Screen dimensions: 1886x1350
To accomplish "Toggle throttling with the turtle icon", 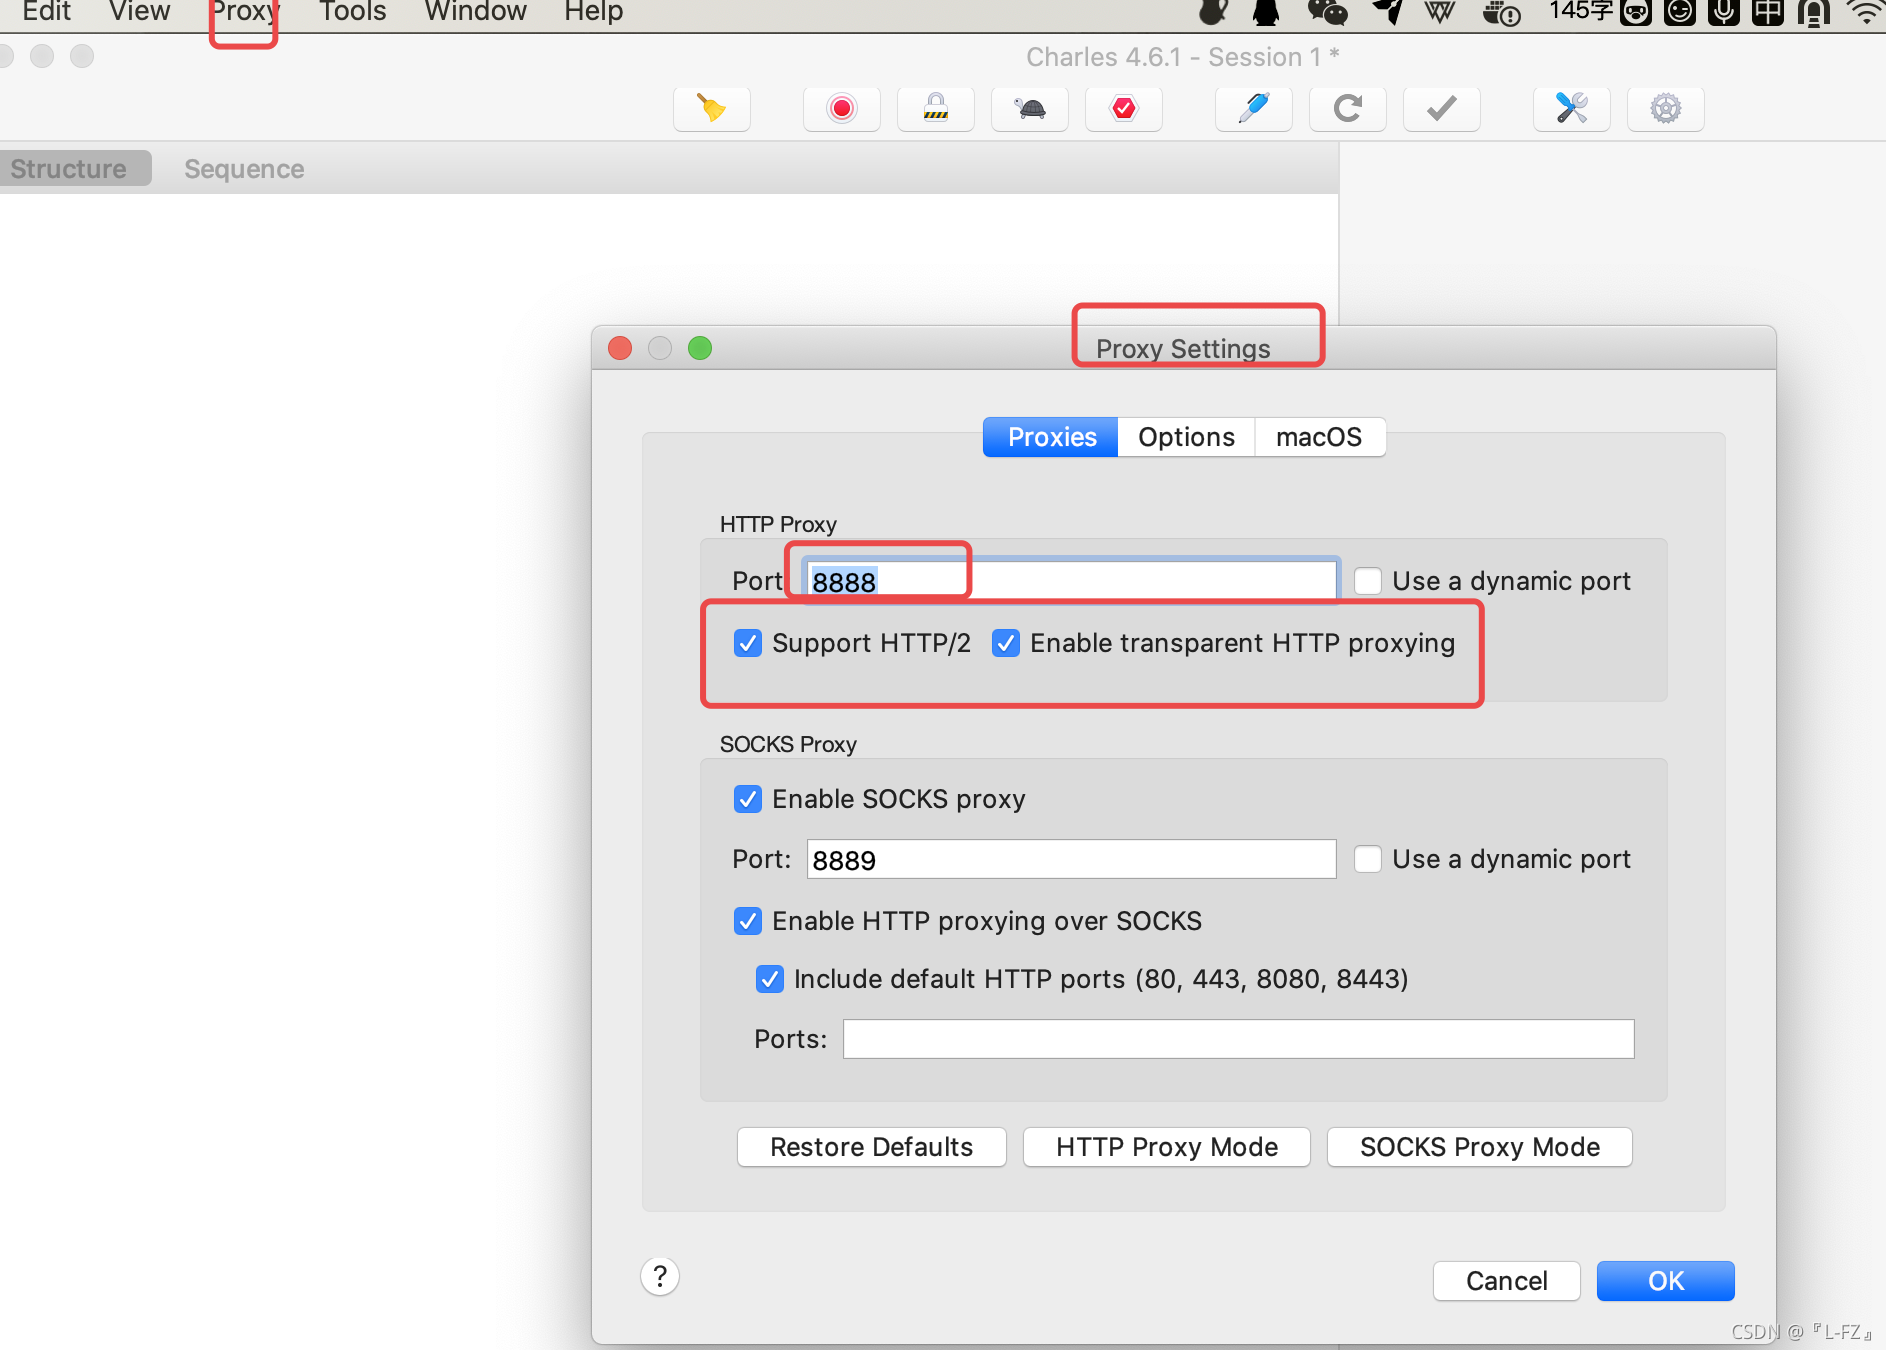I will pos(1030,108).
